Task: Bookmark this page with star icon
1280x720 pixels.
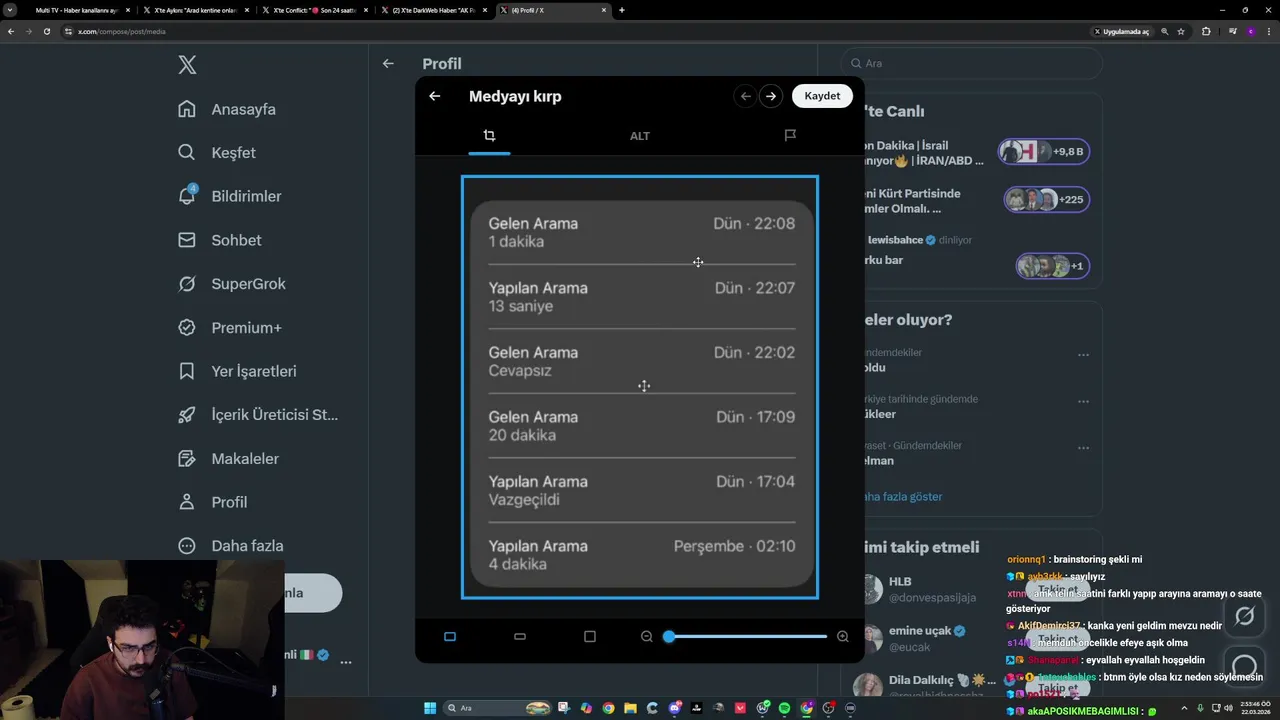Action: pos(1181,31)
